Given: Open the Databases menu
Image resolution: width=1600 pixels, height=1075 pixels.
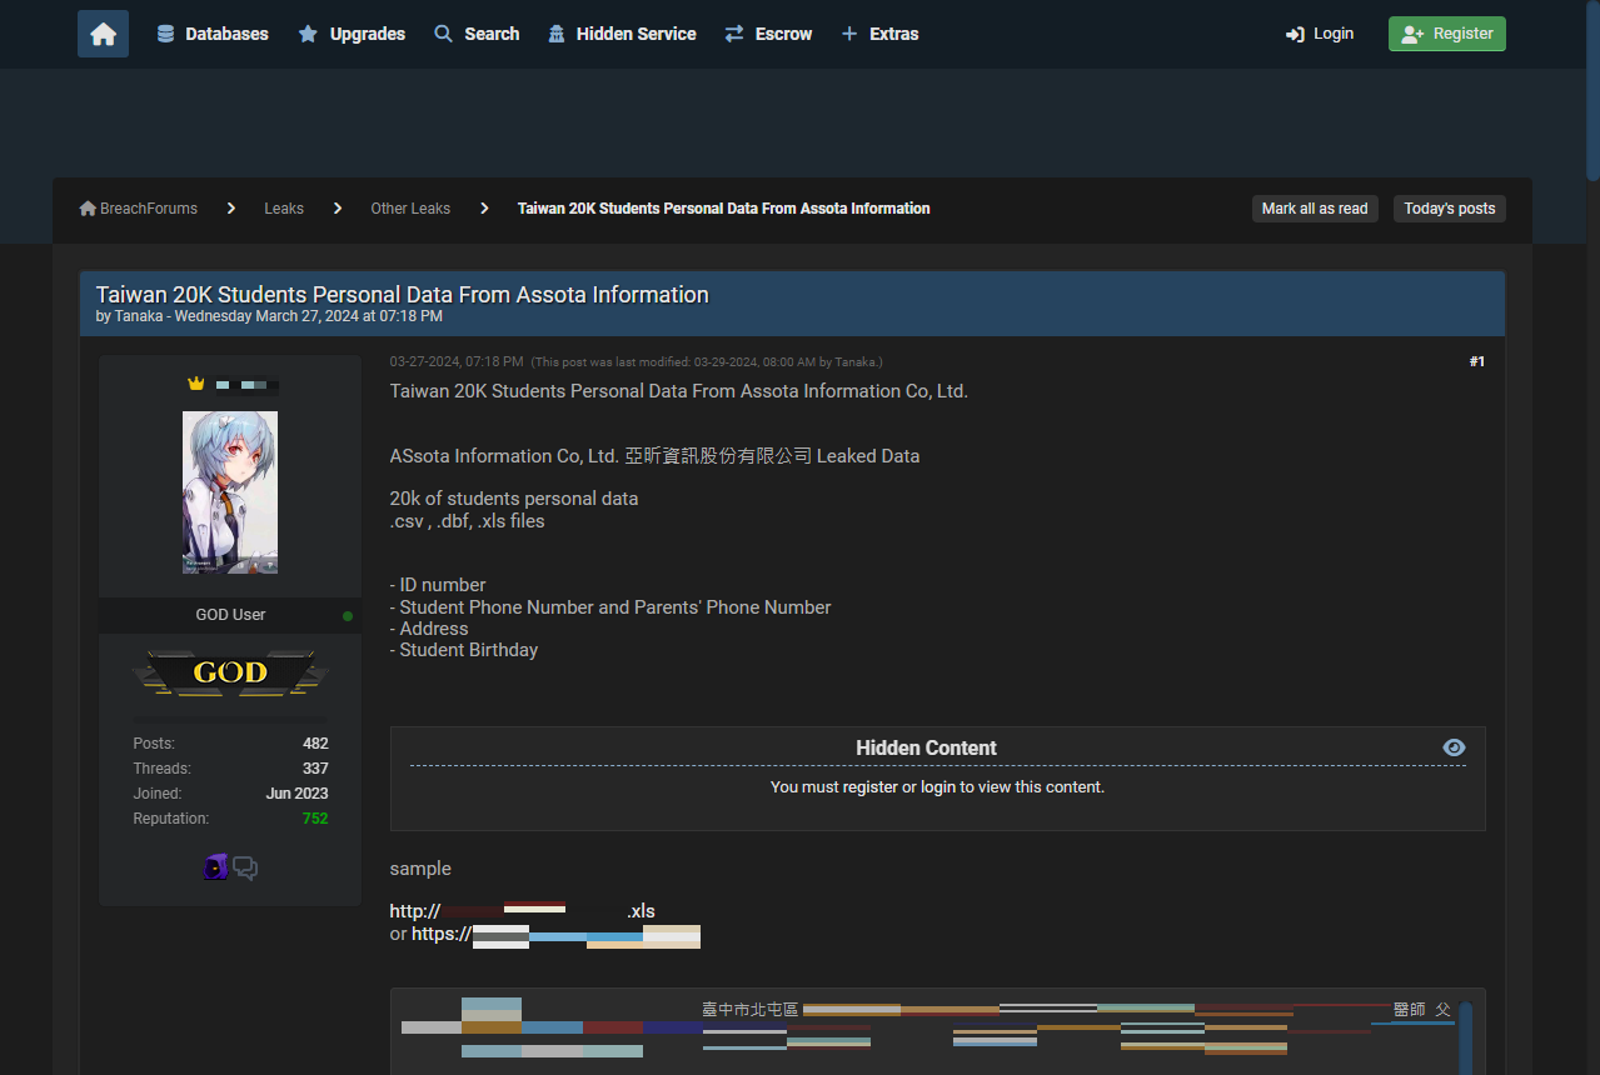Looking at the screenshot, I should click(213, 34).
